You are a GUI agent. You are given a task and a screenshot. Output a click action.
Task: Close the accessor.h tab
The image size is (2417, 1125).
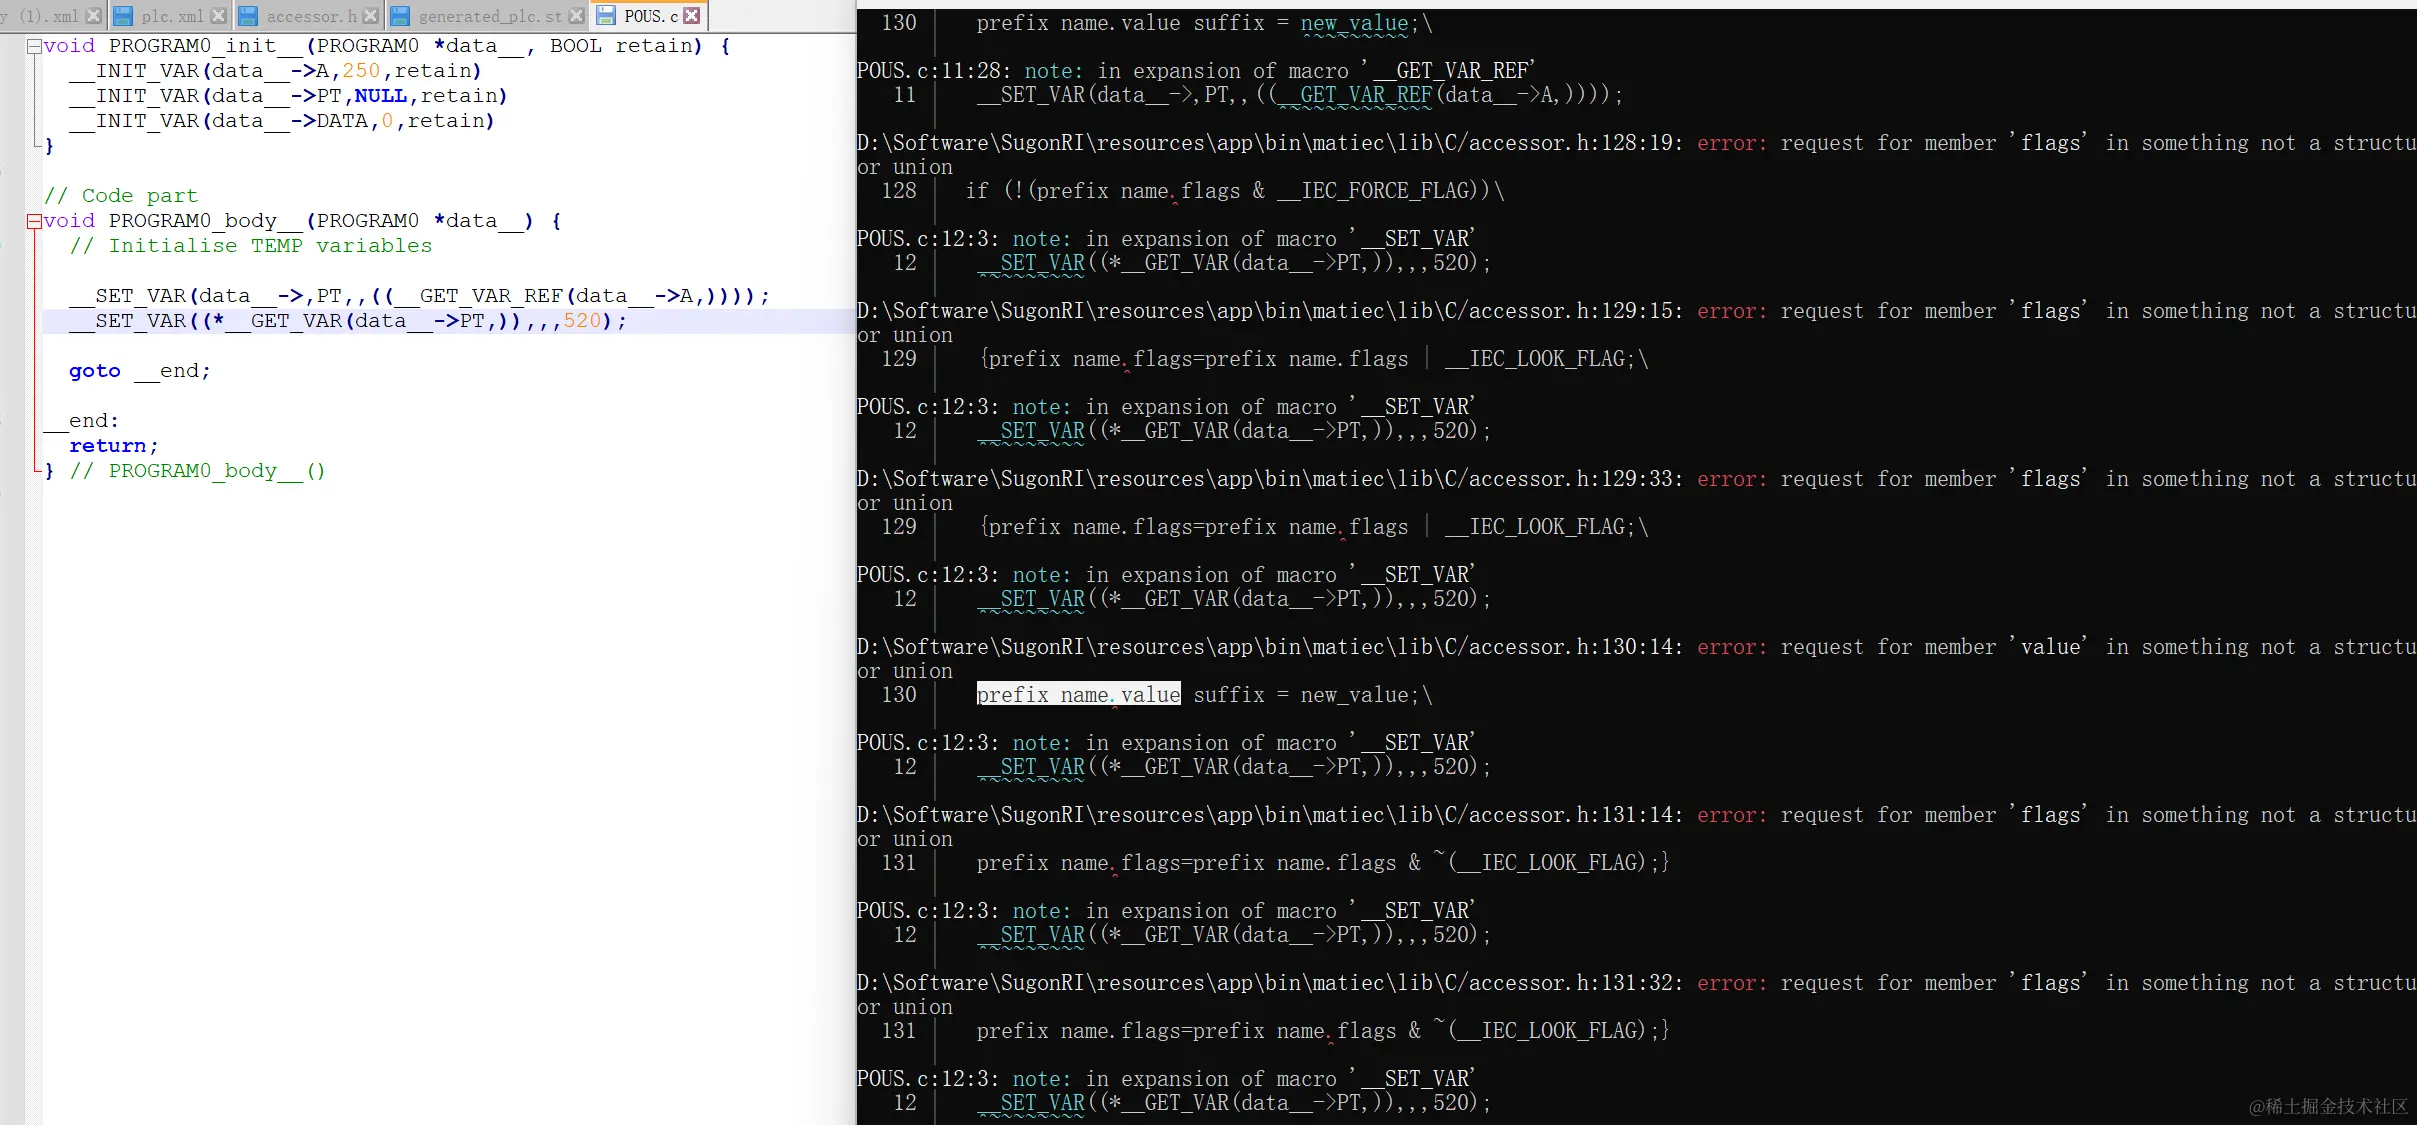[x=370, y=16]
